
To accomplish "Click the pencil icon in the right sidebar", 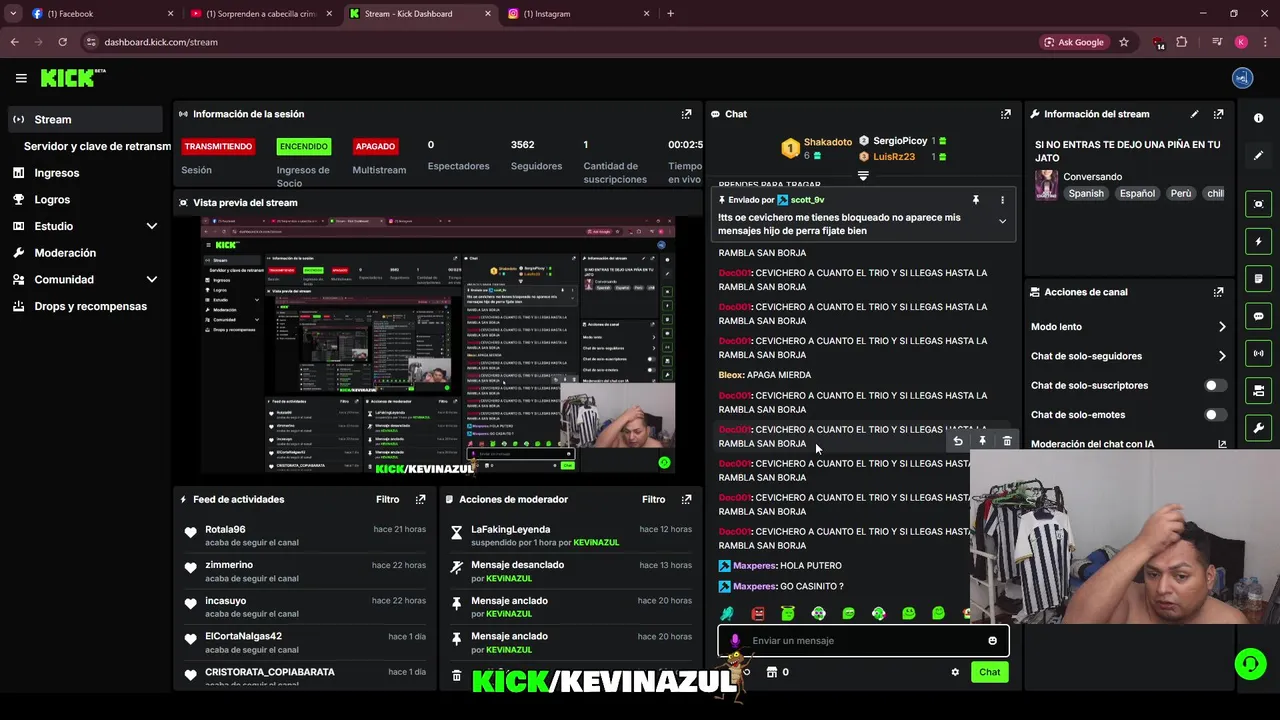I will [x=1258, y=155].
